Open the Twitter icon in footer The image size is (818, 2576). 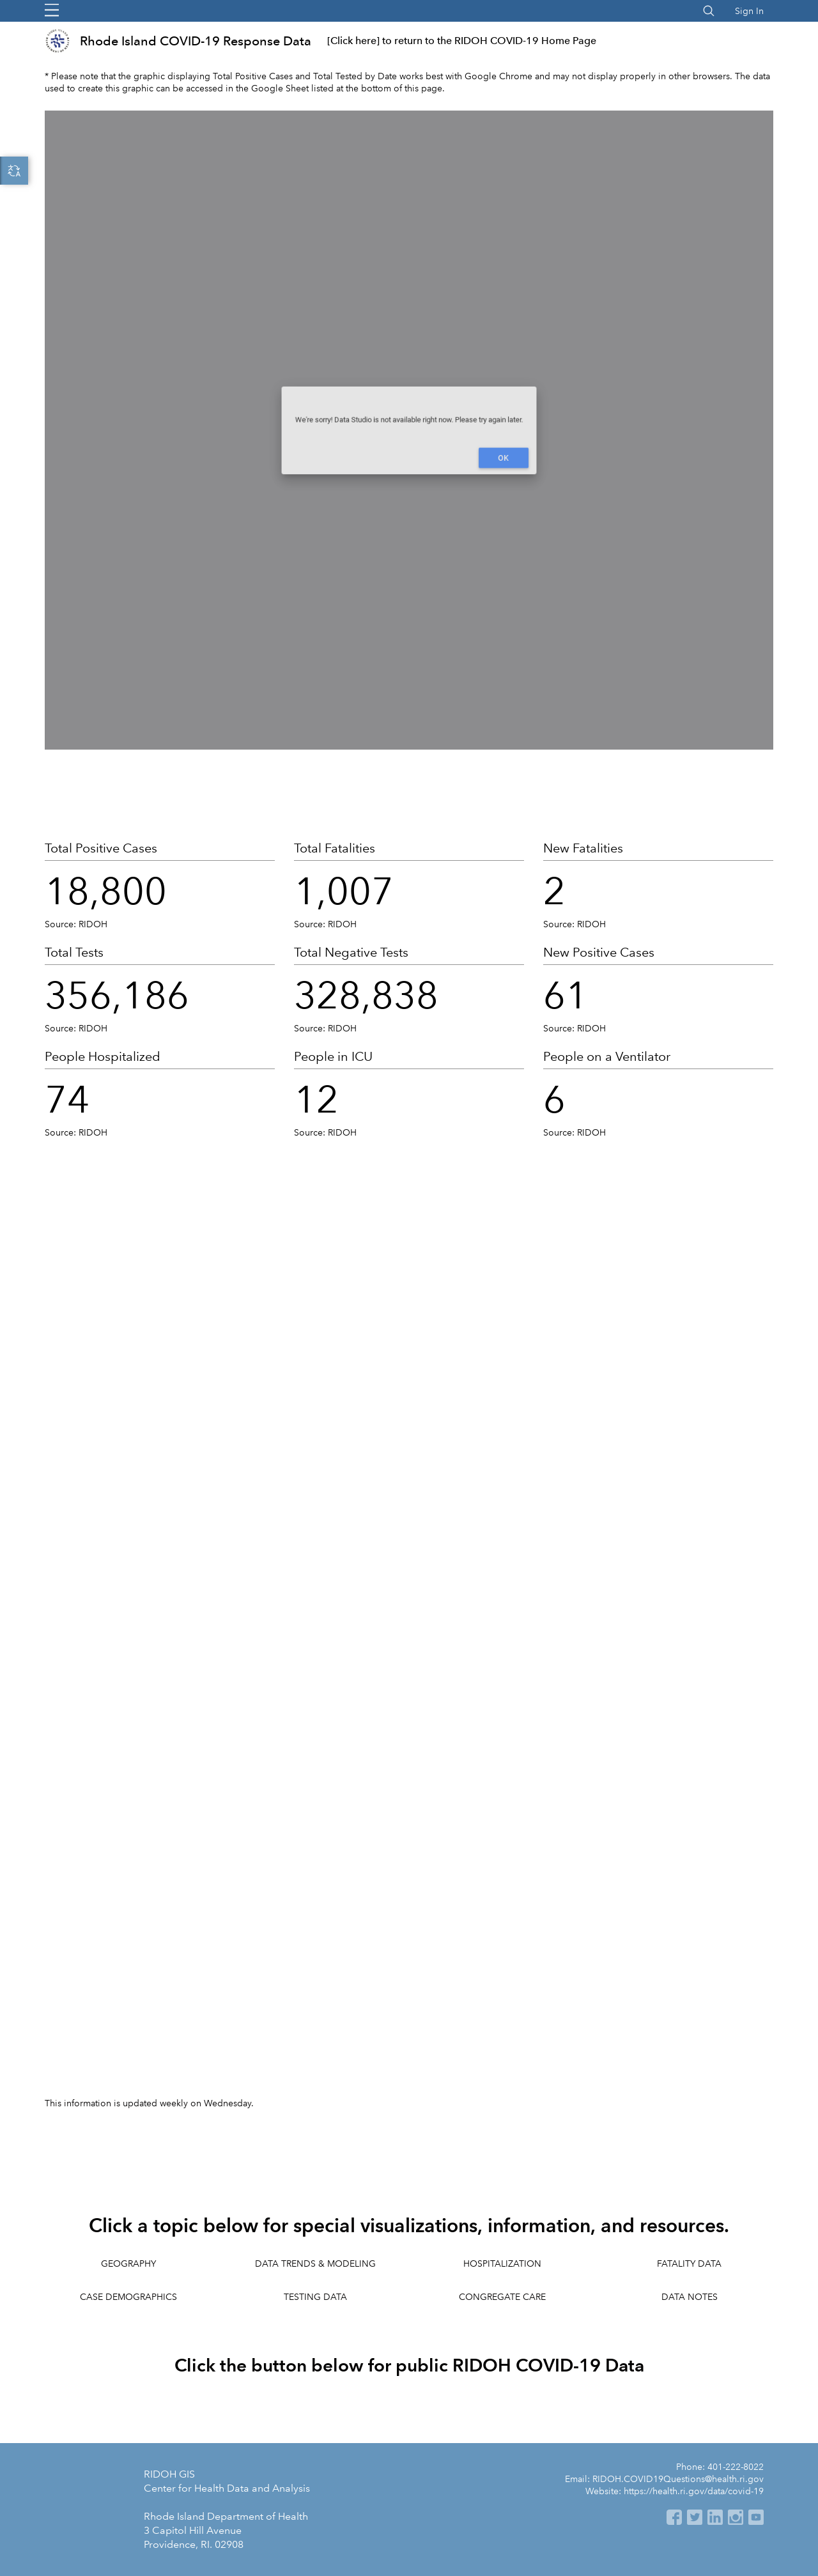pos(694,2517)
